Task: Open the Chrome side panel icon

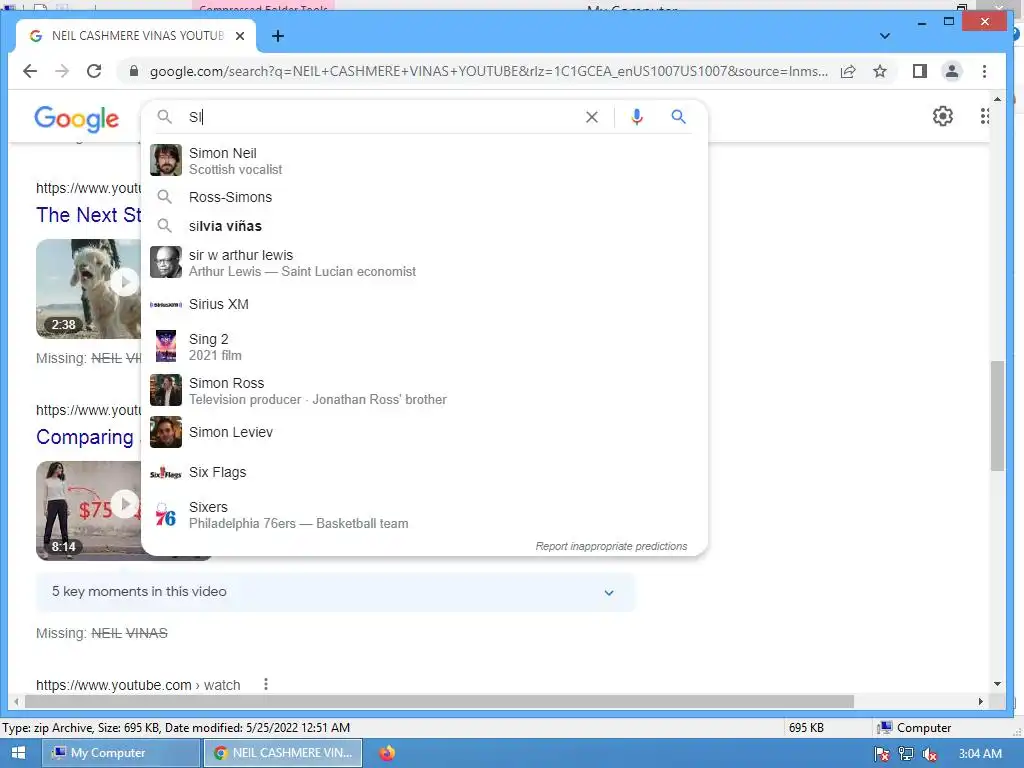Action: (x=920, y=71)
